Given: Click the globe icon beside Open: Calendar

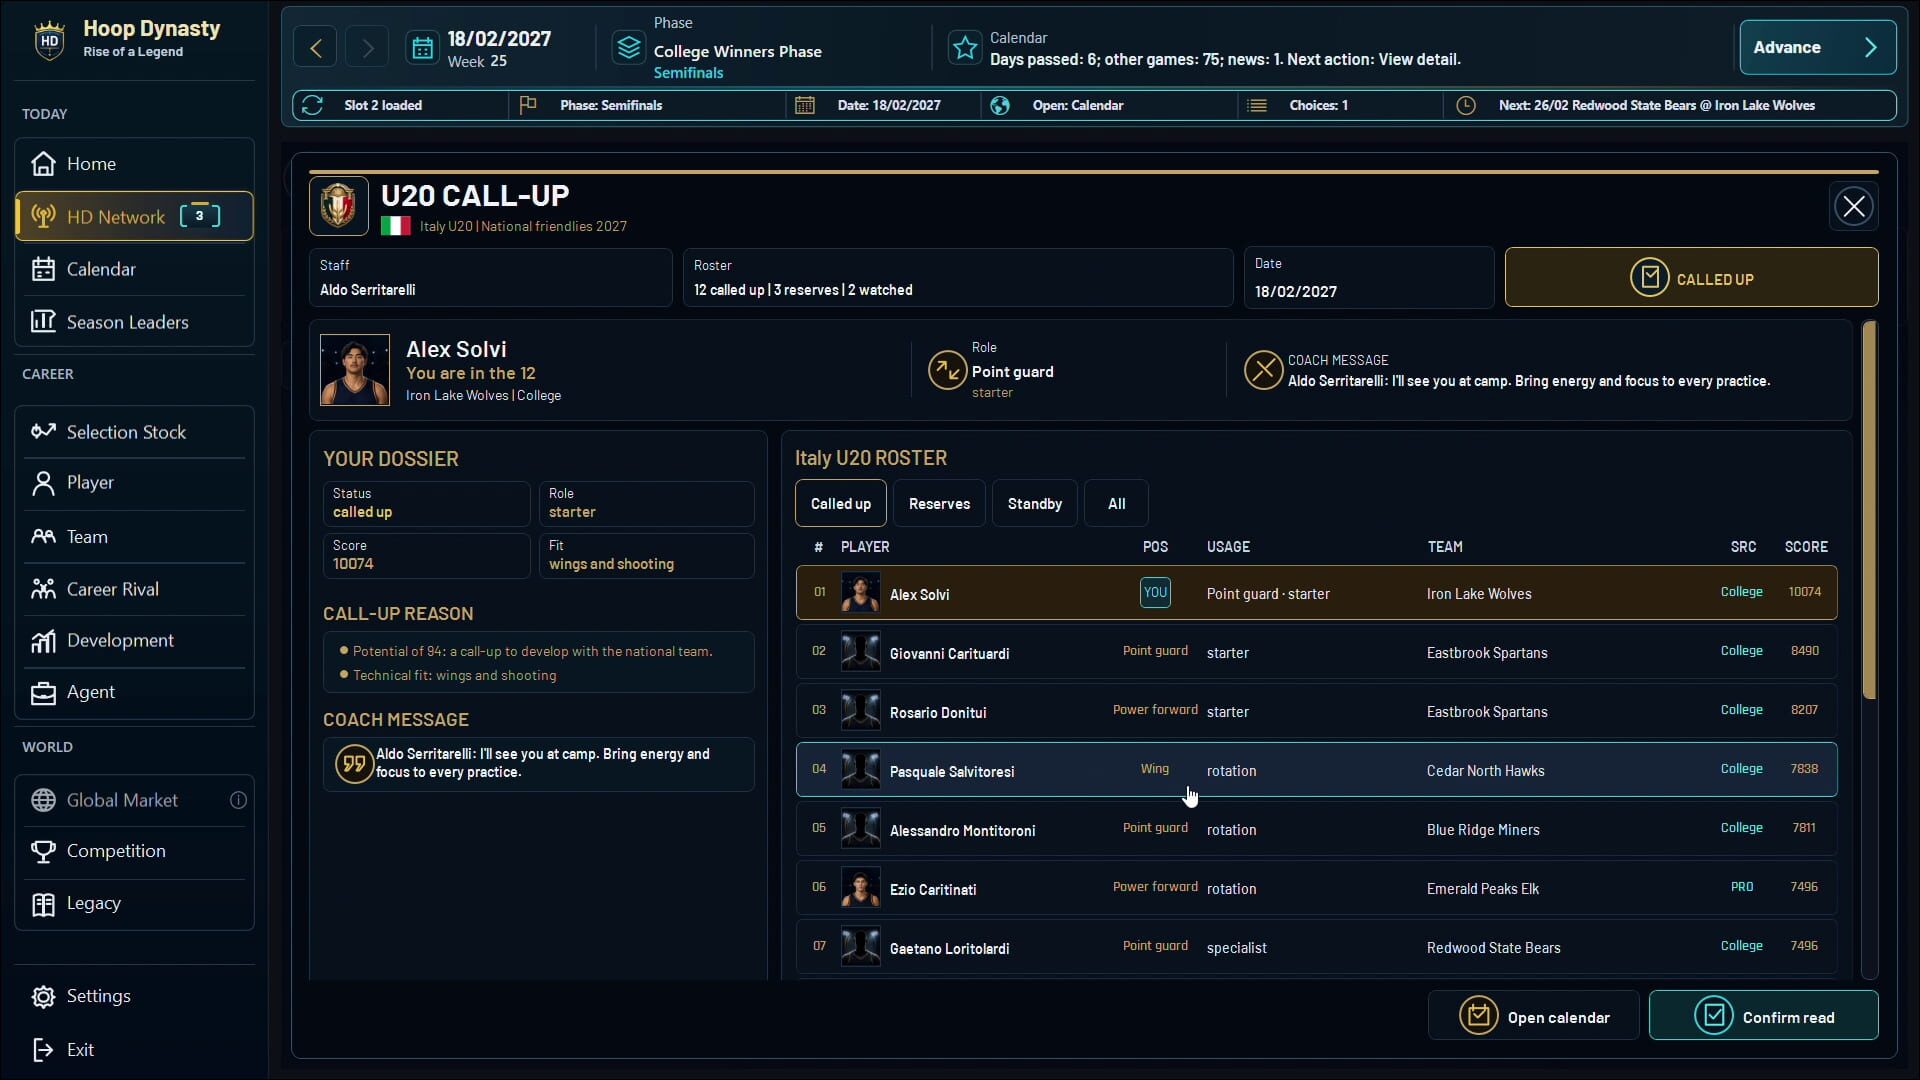Looking at the screenshot, I should pos(1000,105).
